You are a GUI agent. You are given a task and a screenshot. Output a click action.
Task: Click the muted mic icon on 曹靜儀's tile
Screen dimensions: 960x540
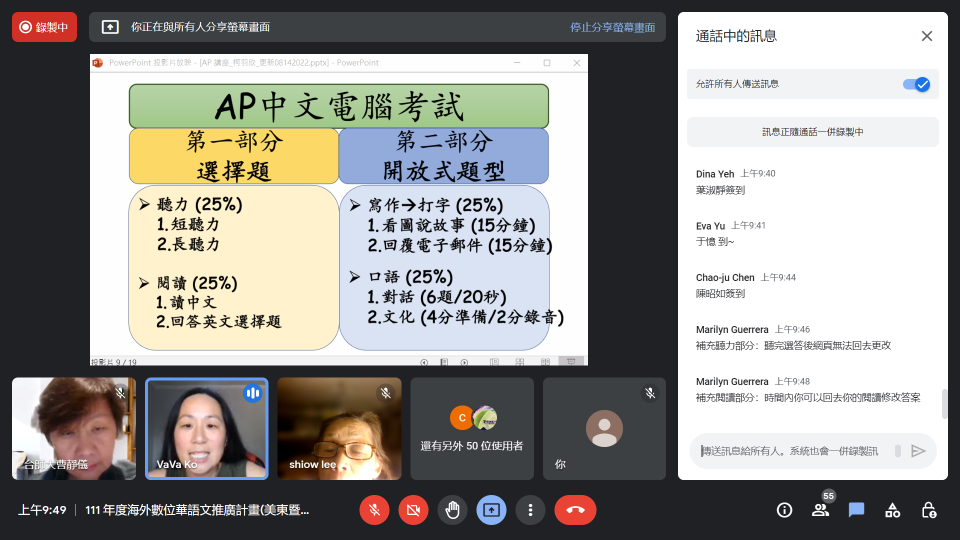coord(120,393)
